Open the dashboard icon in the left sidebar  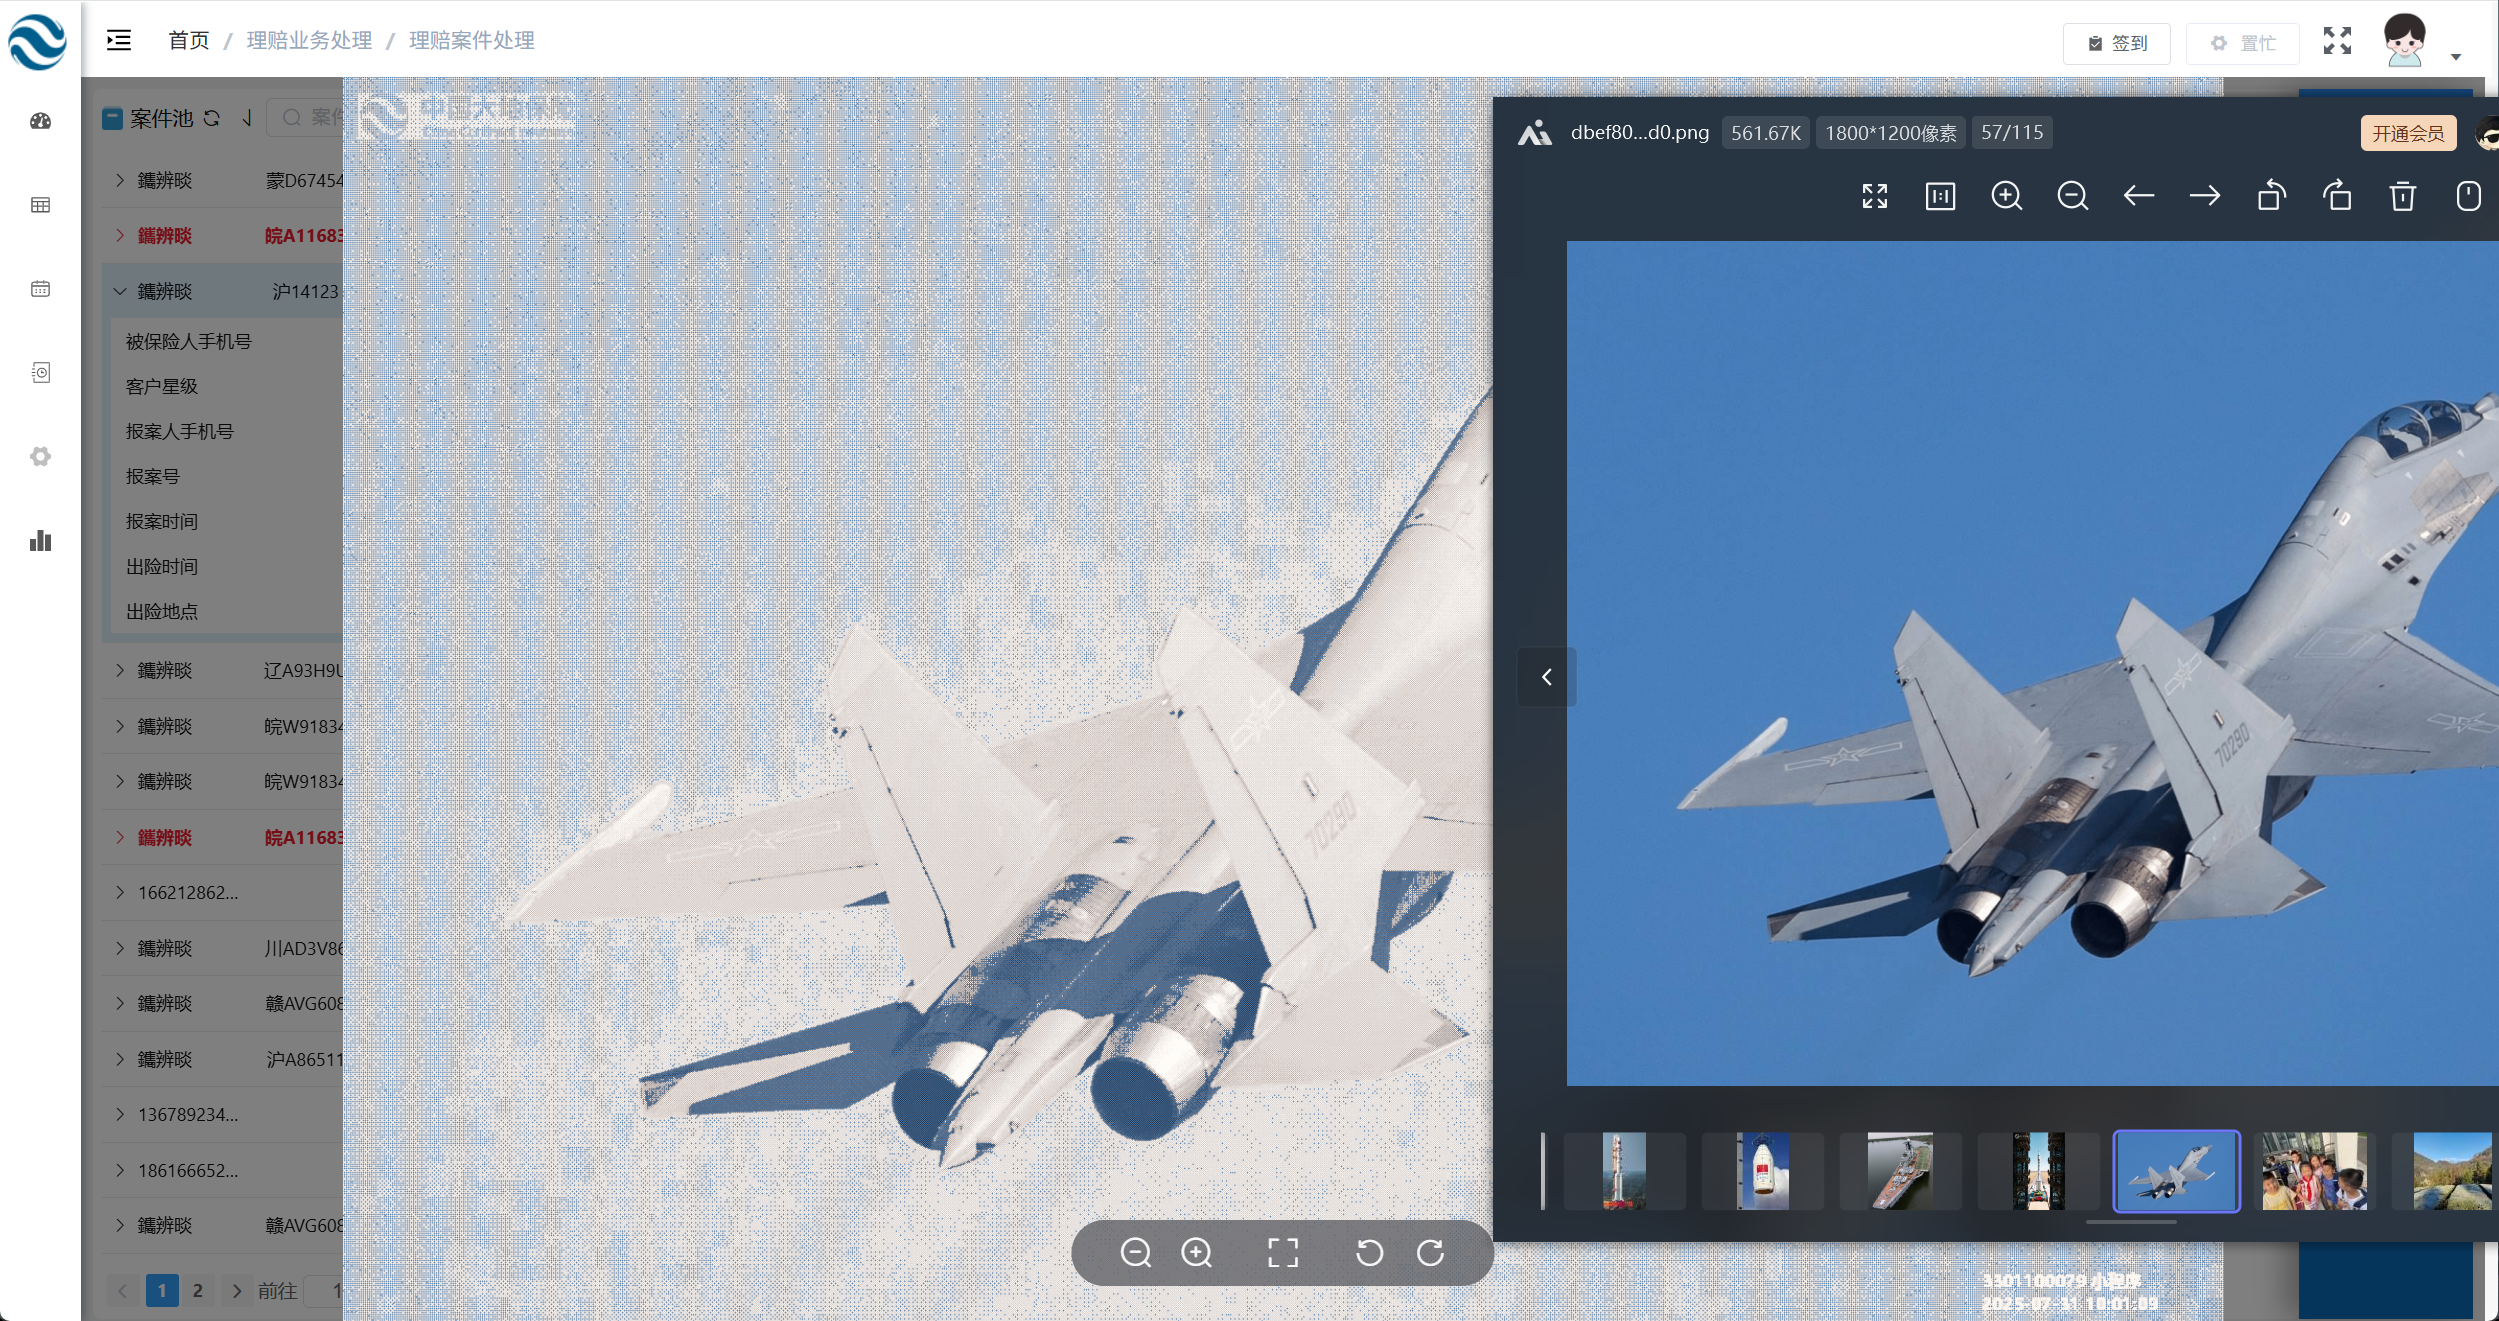(x=40, y=121)
